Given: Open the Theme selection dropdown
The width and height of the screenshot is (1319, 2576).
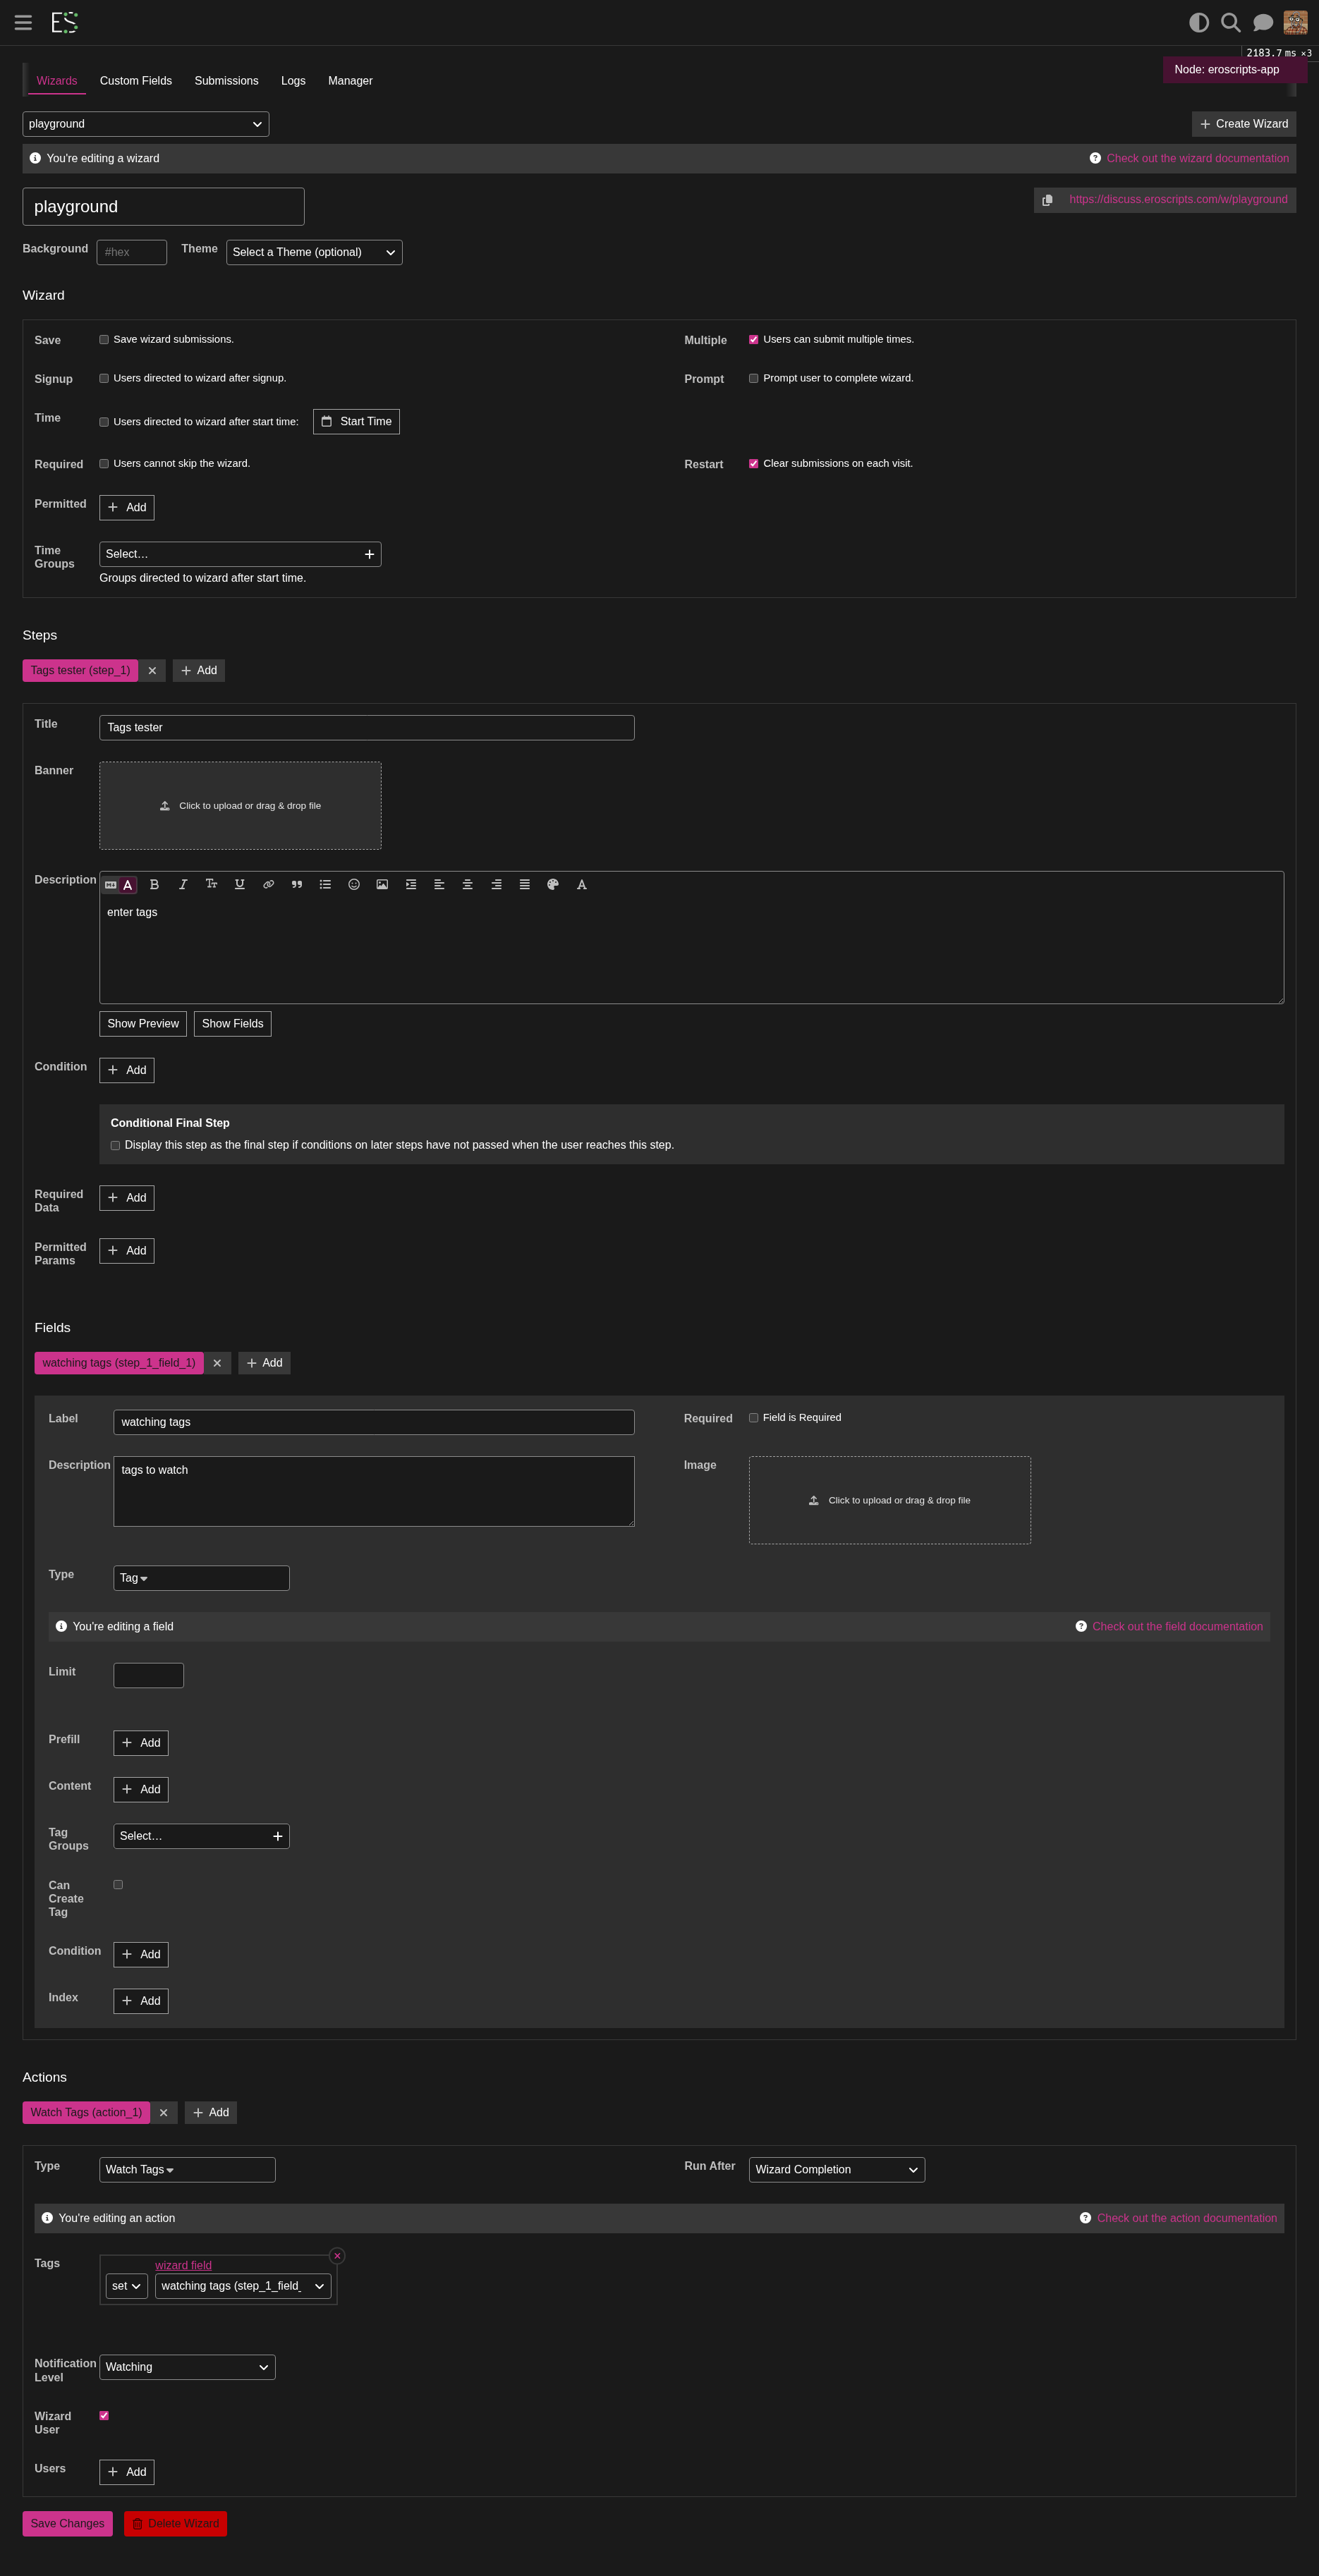Looking at the screenshot, I should [x=314, y=252].
